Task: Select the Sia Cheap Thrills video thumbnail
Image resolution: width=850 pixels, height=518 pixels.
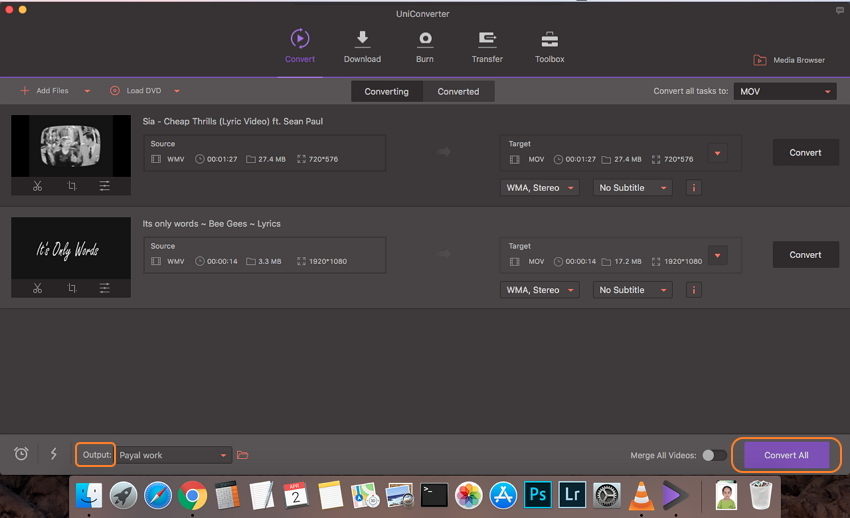Action: (71, 146)
